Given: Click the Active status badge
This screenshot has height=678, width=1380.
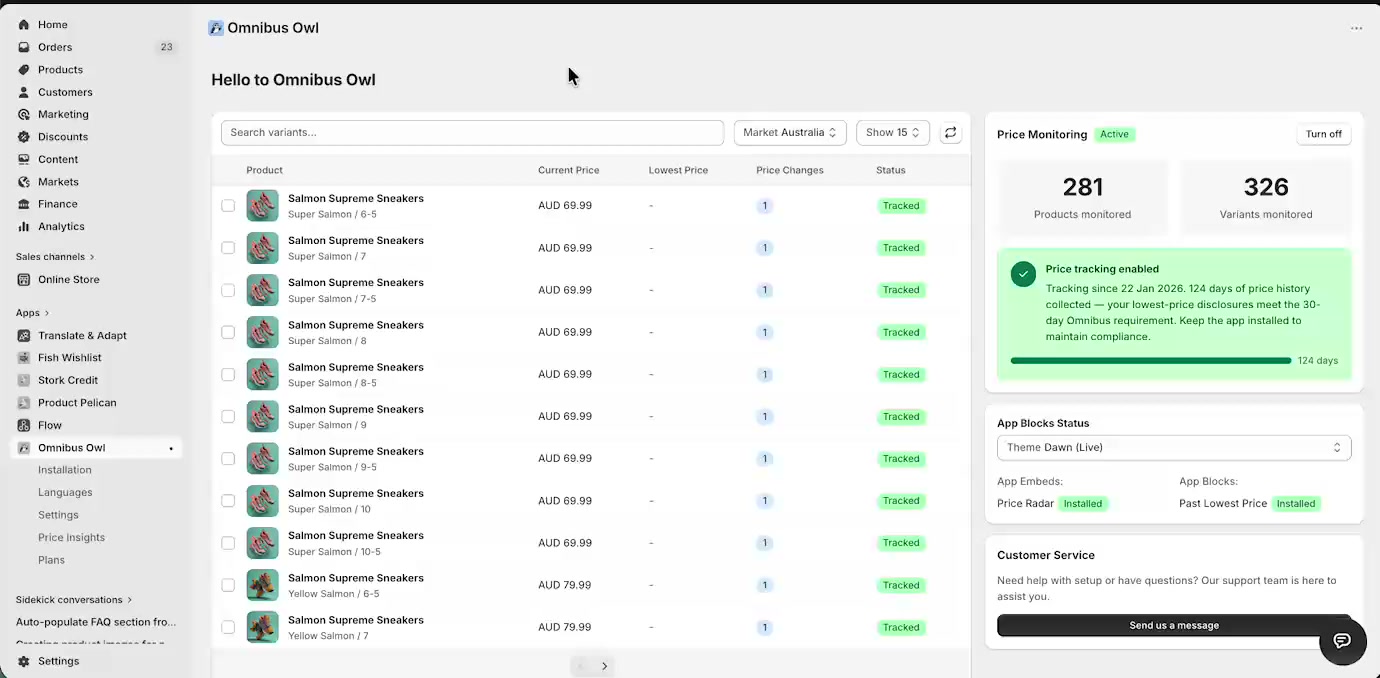Looking at the screenshot, I should coord(1114,134).
